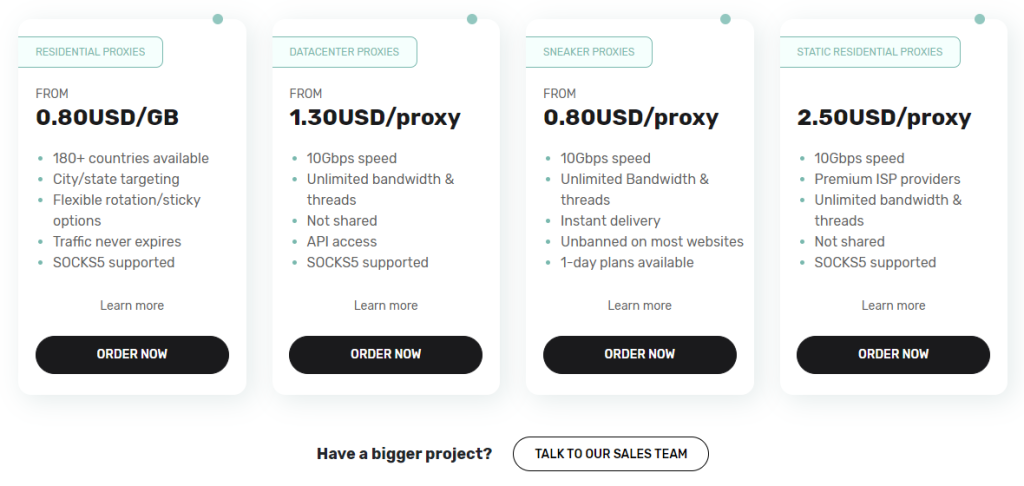Select the Static Residential Proxies label tag
Viewport: 1024px width, 486px height.
coord(870,52)
